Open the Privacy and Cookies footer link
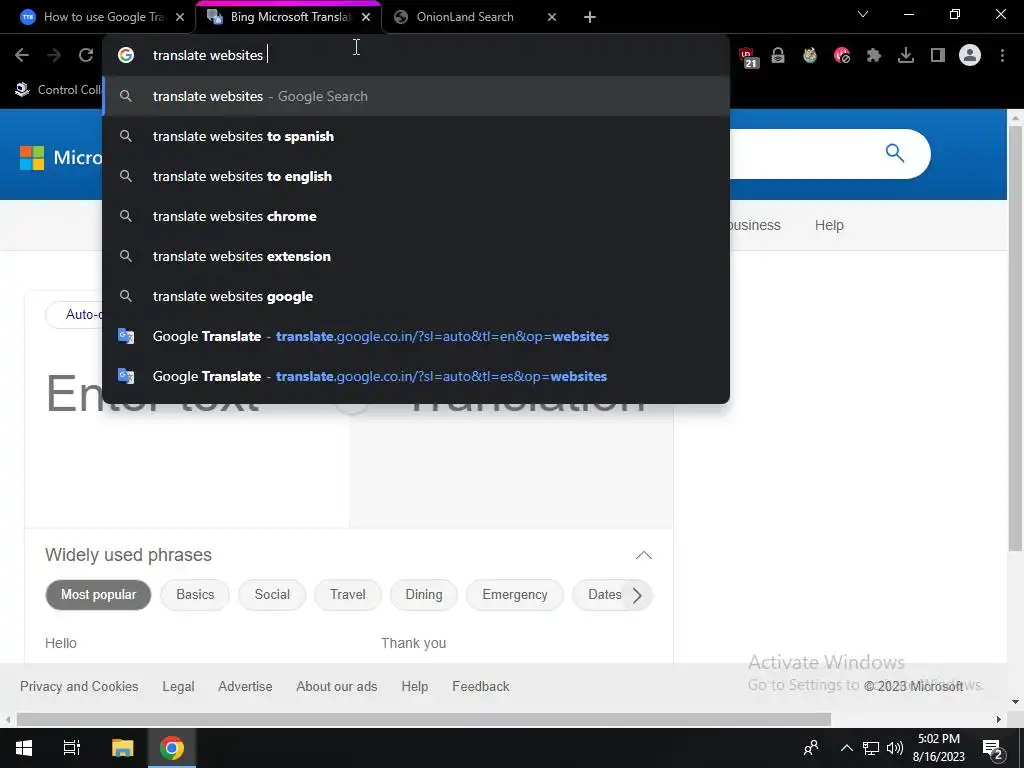Image resolution: width=1024 pixels, height=768 pixels. (79, 686)
